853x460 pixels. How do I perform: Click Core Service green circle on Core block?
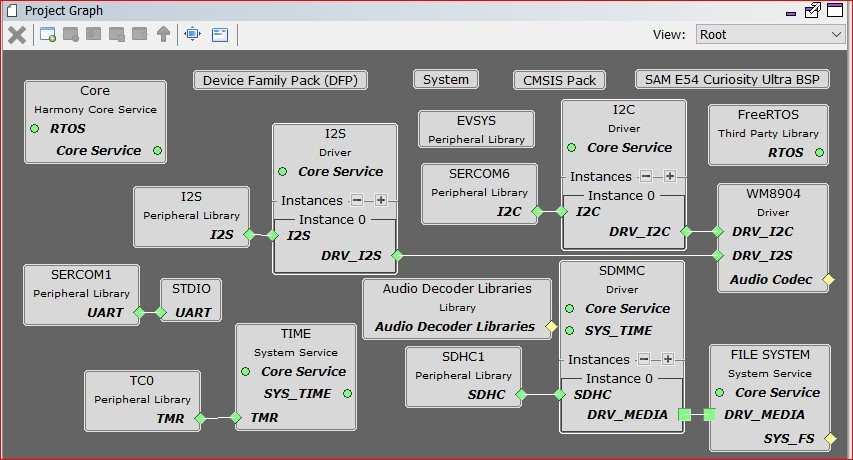tap(158, 151)
